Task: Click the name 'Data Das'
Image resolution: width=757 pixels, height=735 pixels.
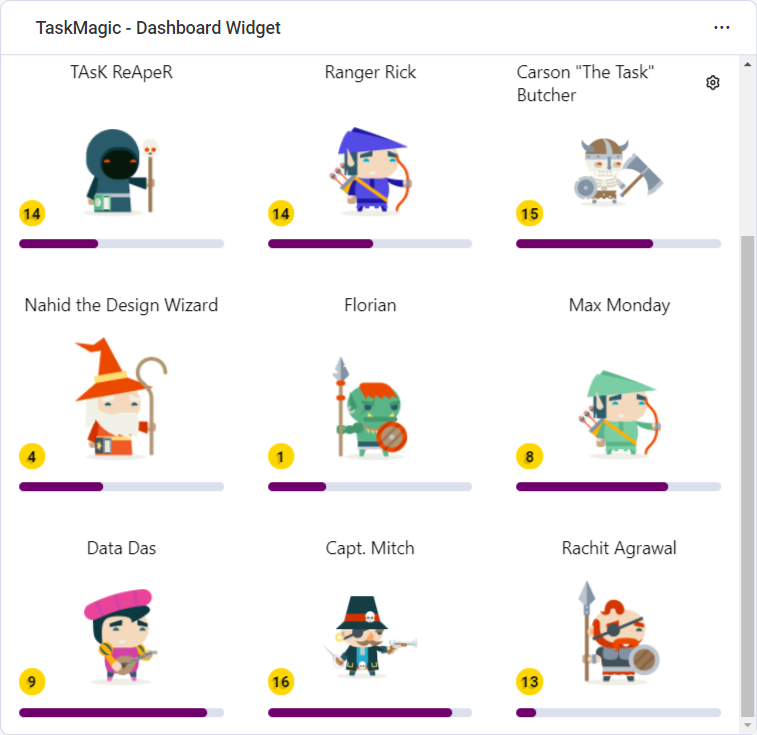Action: [x=121, y=548]
